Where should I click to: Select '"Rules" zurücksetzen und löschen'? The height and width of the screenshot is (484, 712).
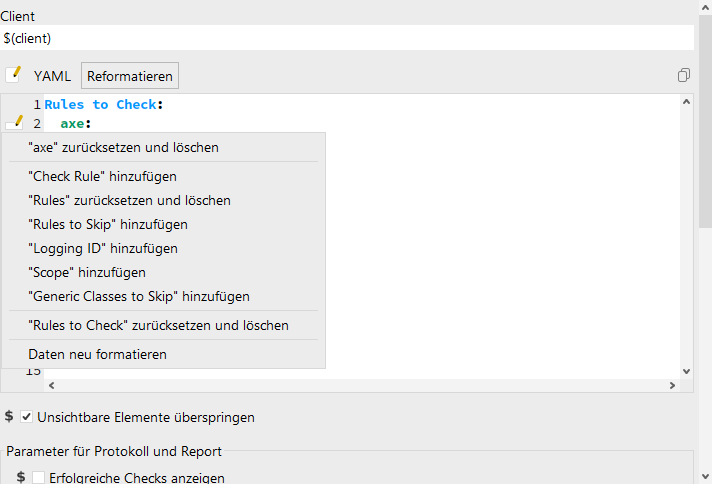(129, 200)
